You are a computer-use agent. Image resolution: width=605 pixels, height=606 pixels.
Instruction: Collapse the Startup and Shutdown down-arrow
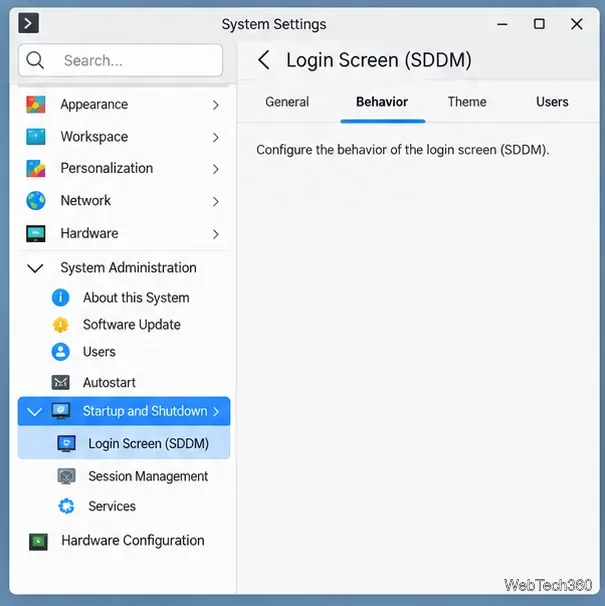34,412
